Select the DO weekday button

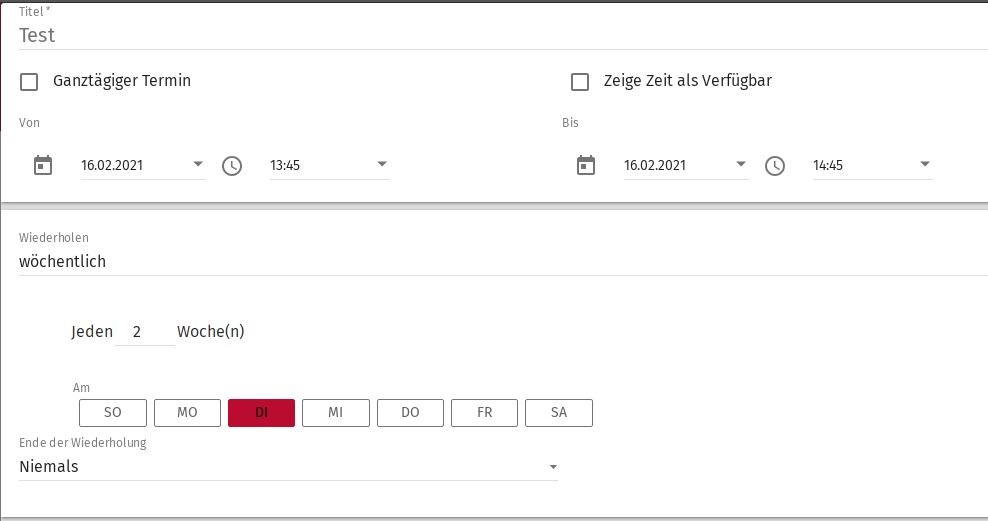(x=410, y=413)
